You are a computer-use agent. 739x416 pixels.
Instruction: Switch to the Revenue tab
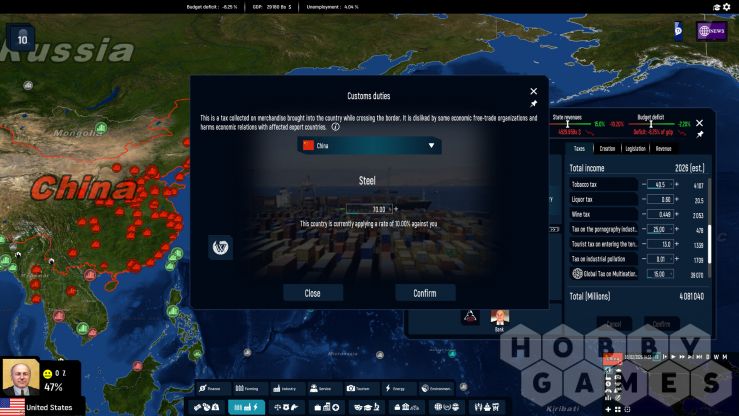[663, 148]
